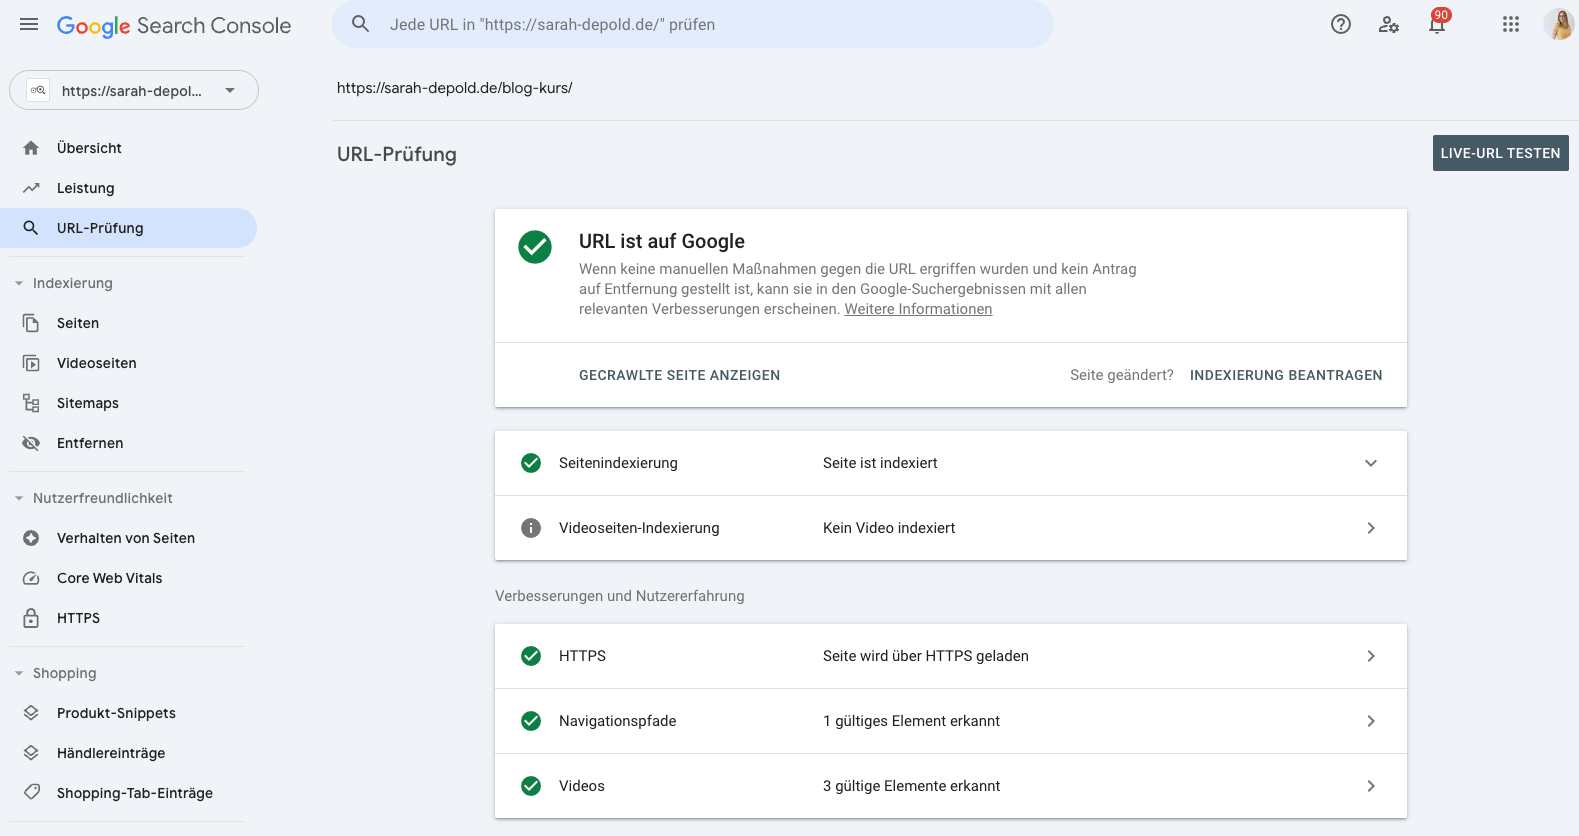Click '1 gültiges Element erkannt' text
The height and width of the screenshot is (836, 1579).
tap(911, 721)
